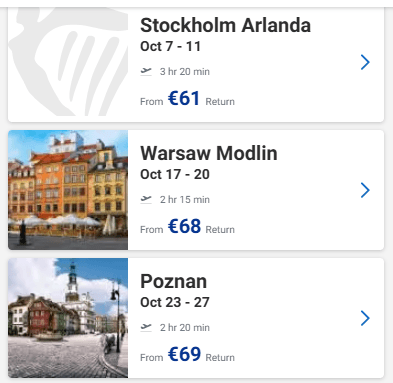Screen dimensions: 393x383
Task: Open the Poznan chevron arrow
Action: tap(365, 318)
